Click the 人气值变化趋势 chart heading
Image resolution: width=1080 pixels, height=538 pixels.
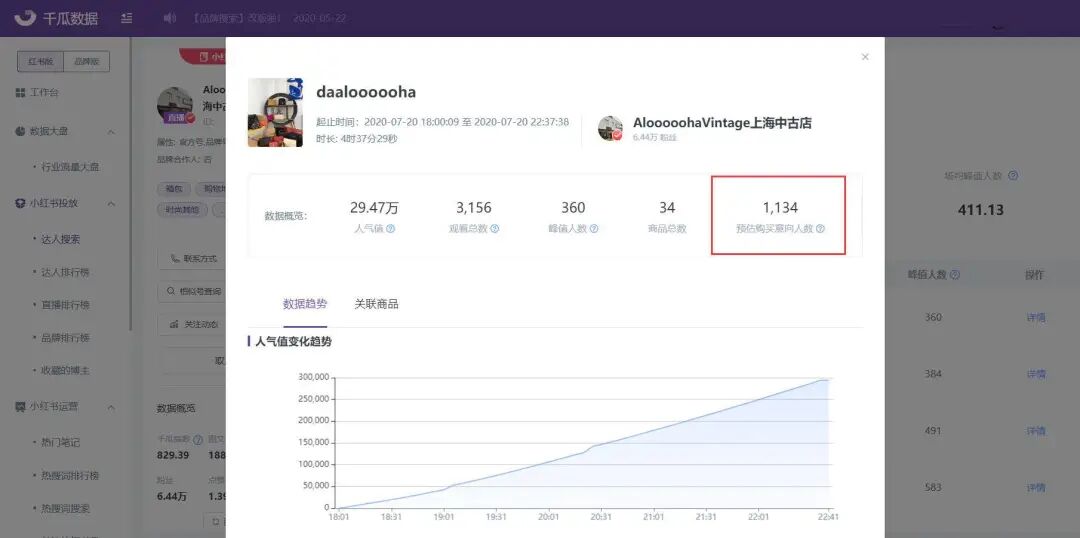tap(293, 342)
